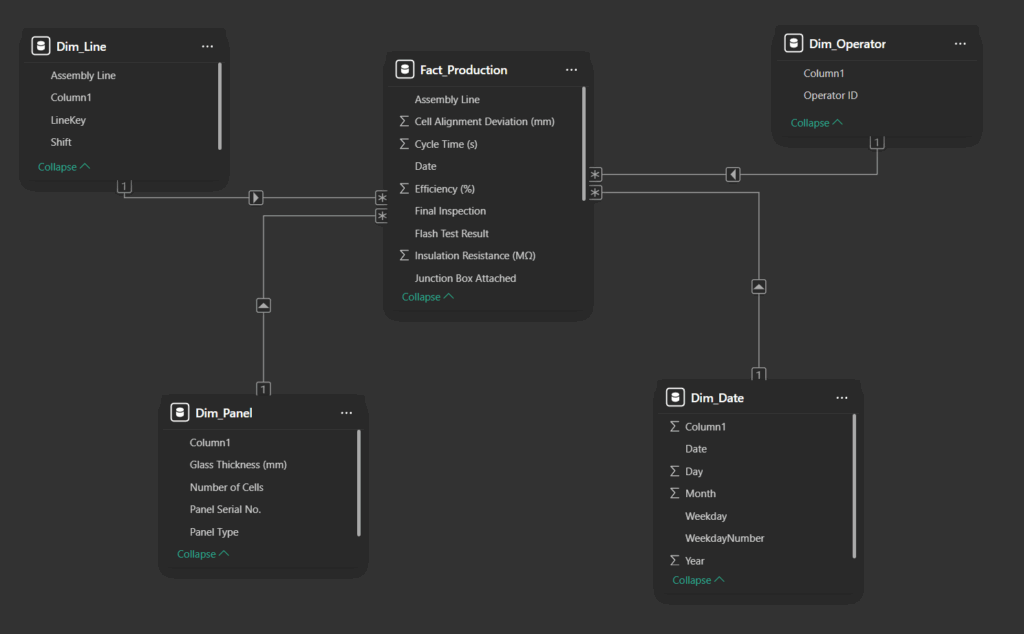The height and width of the screenshot is (634, 1024).
Task: Click the Fact_Production table icon
Action: coord(405,70)
